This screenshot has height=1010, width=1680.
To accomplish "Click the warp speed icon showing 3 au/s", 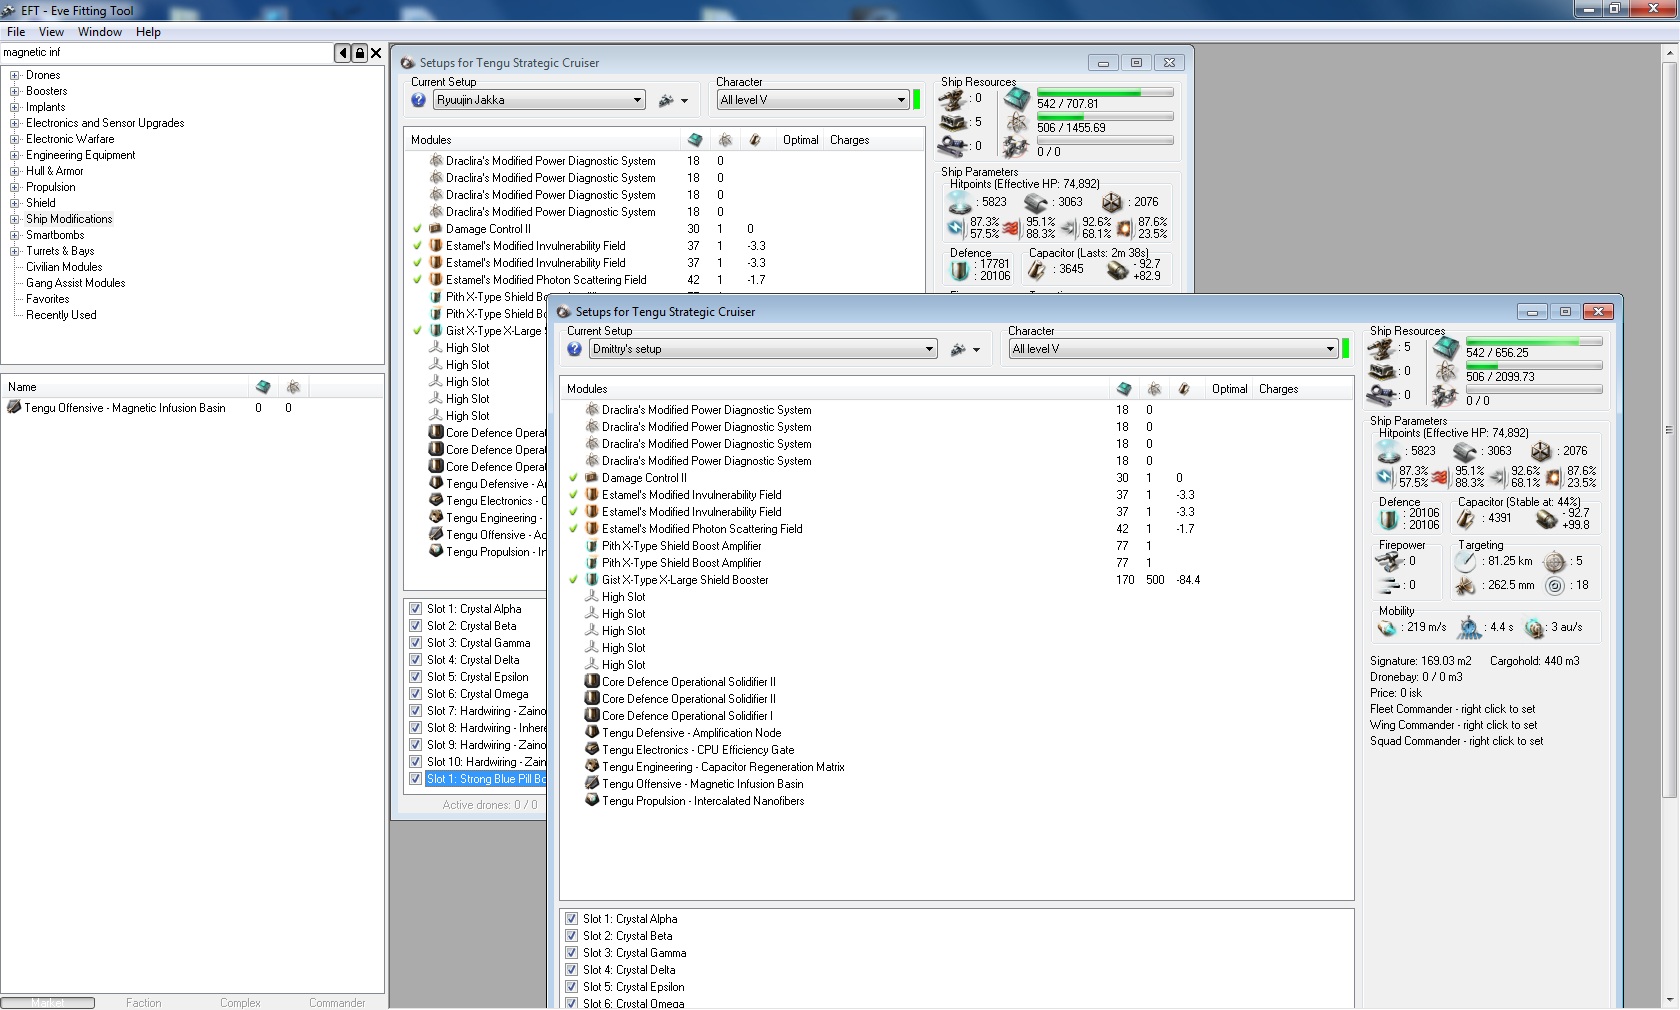I will coord(1535,628).
